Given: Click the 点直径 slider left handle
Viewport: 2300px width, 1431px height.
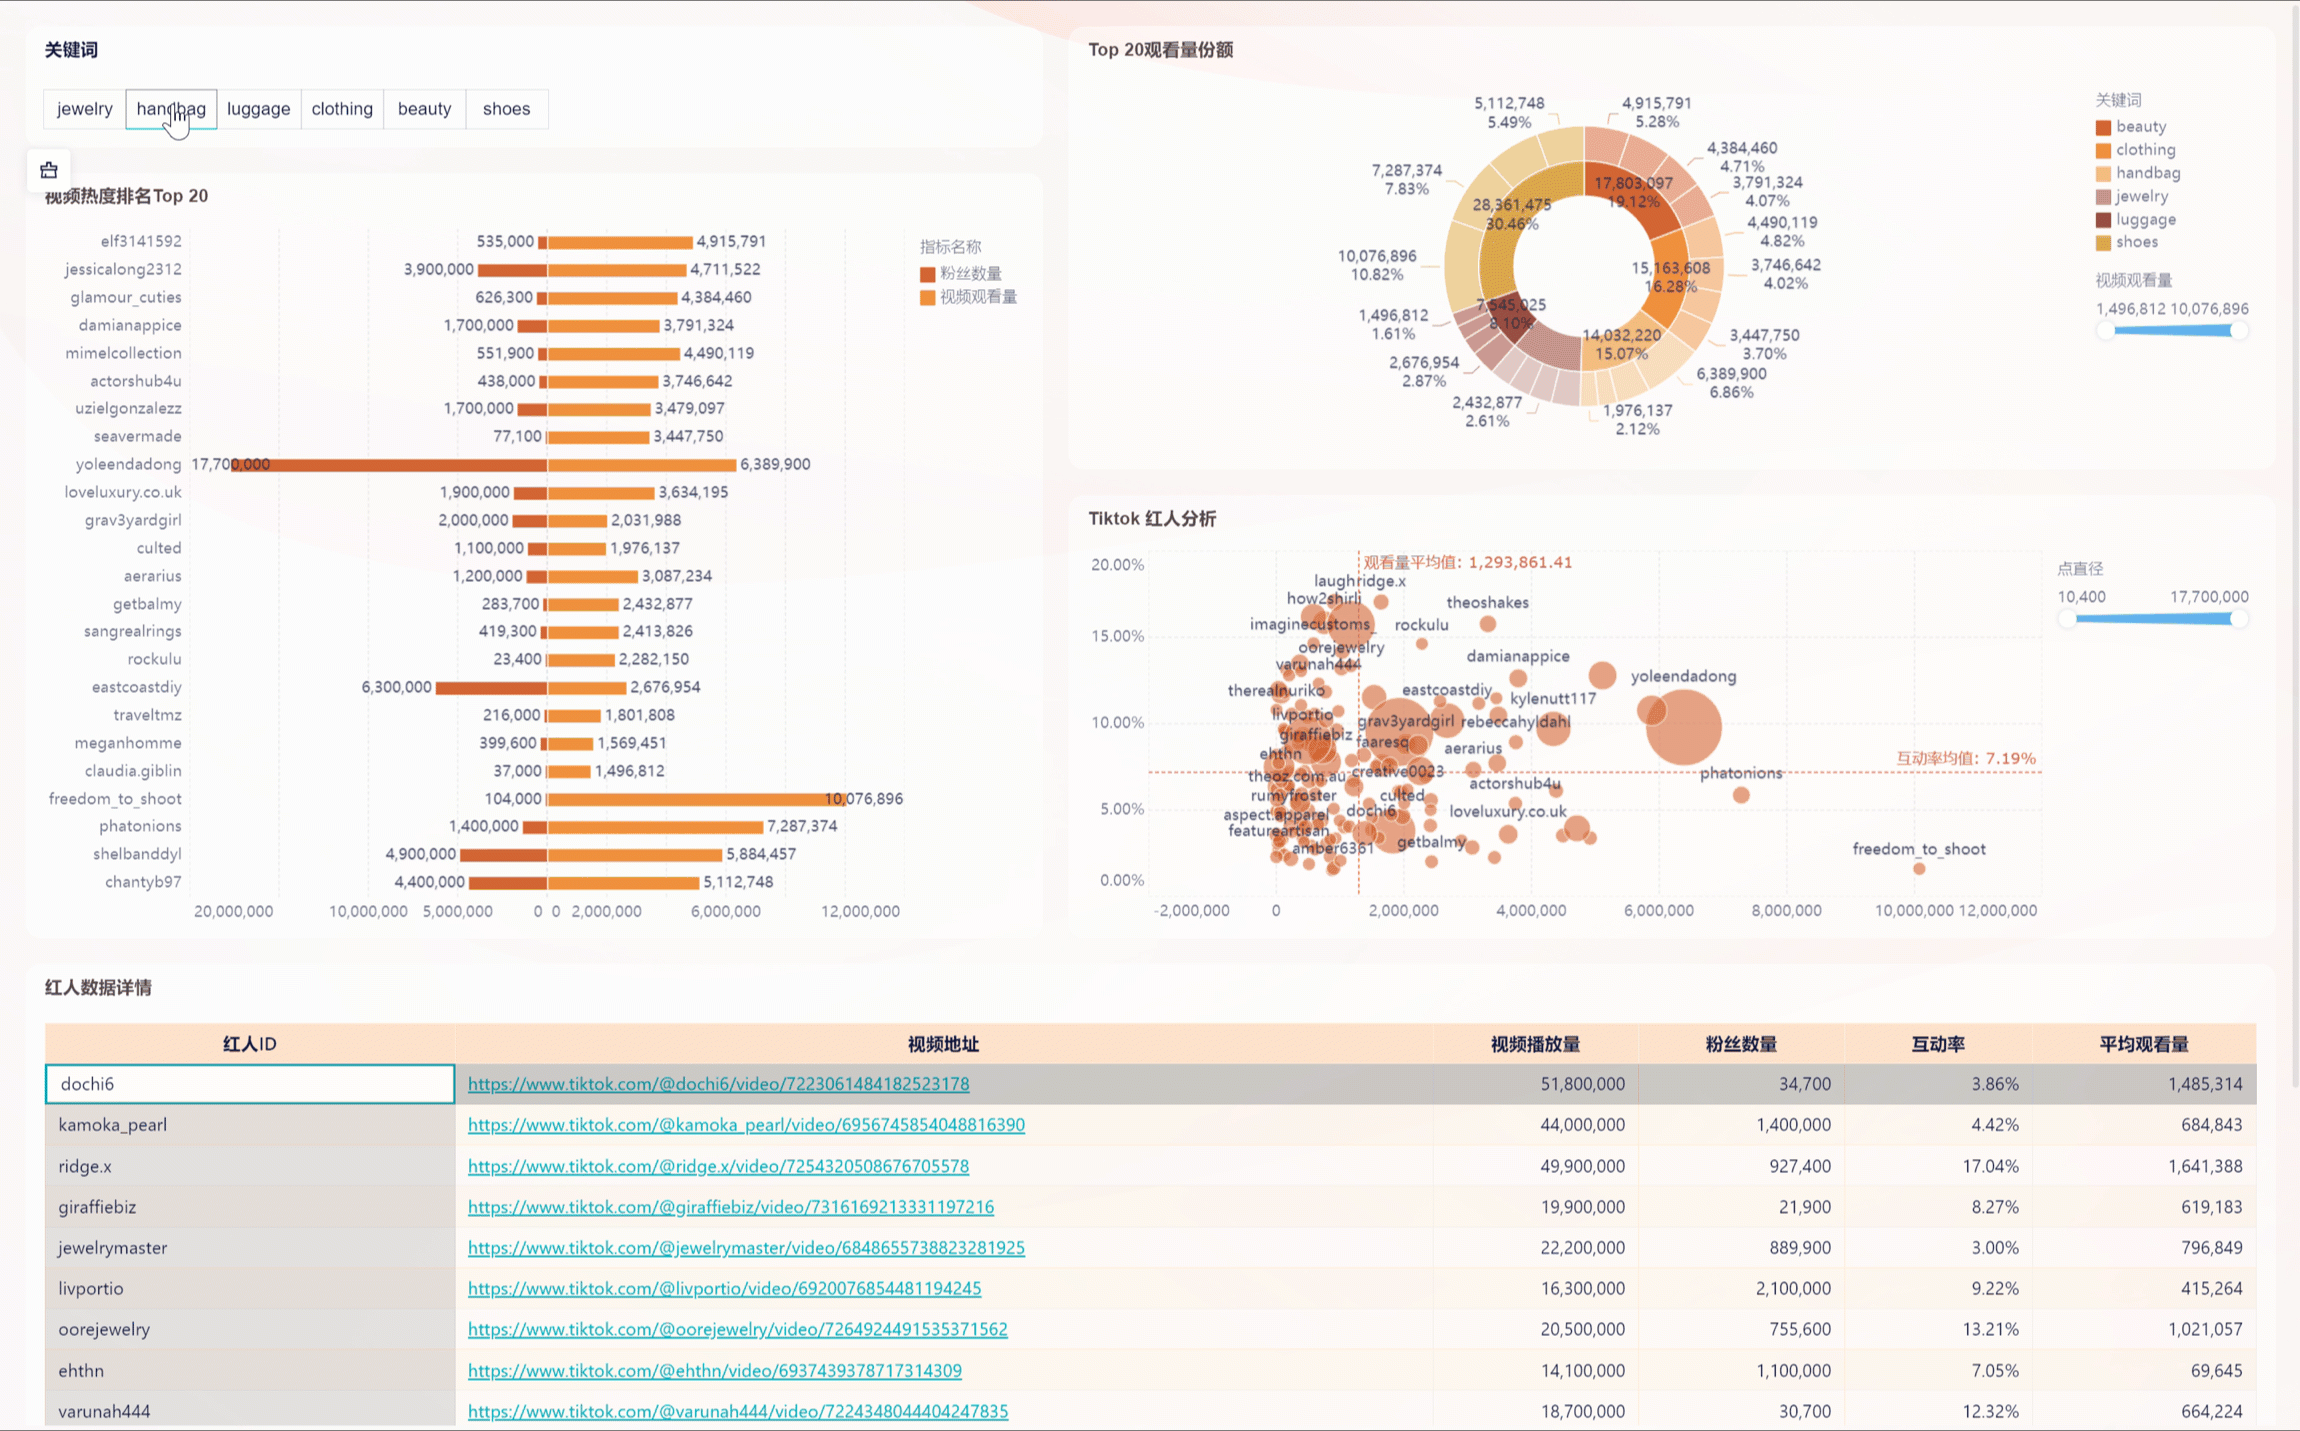Looking at the screenshot, I should [2067, 619].
